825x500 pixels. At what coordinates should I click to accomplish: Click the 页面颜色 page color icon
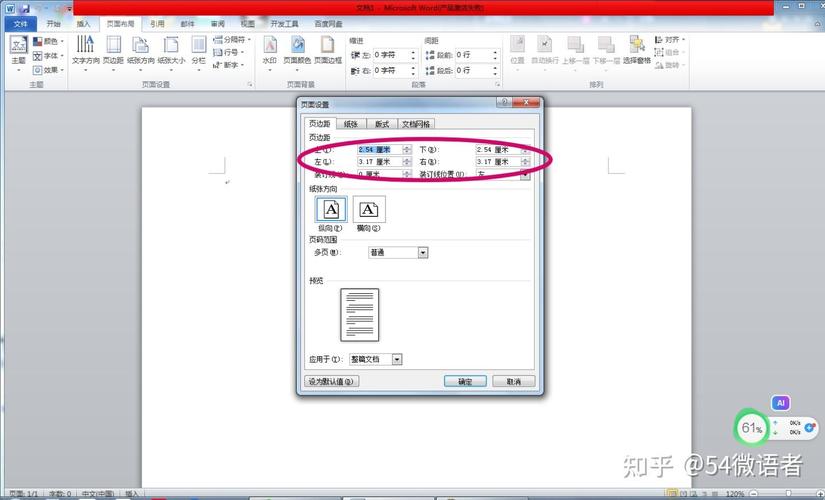click(x=297, y=45)
